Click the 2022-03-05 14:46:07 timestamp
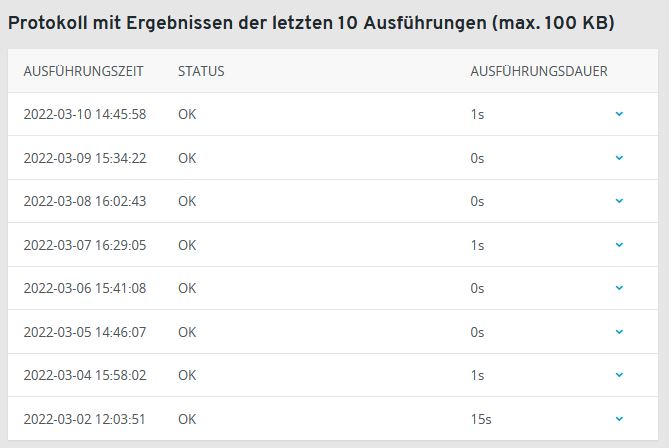This screenshot has height=448, width=669. pyautogui.click(x=85, y=332)
